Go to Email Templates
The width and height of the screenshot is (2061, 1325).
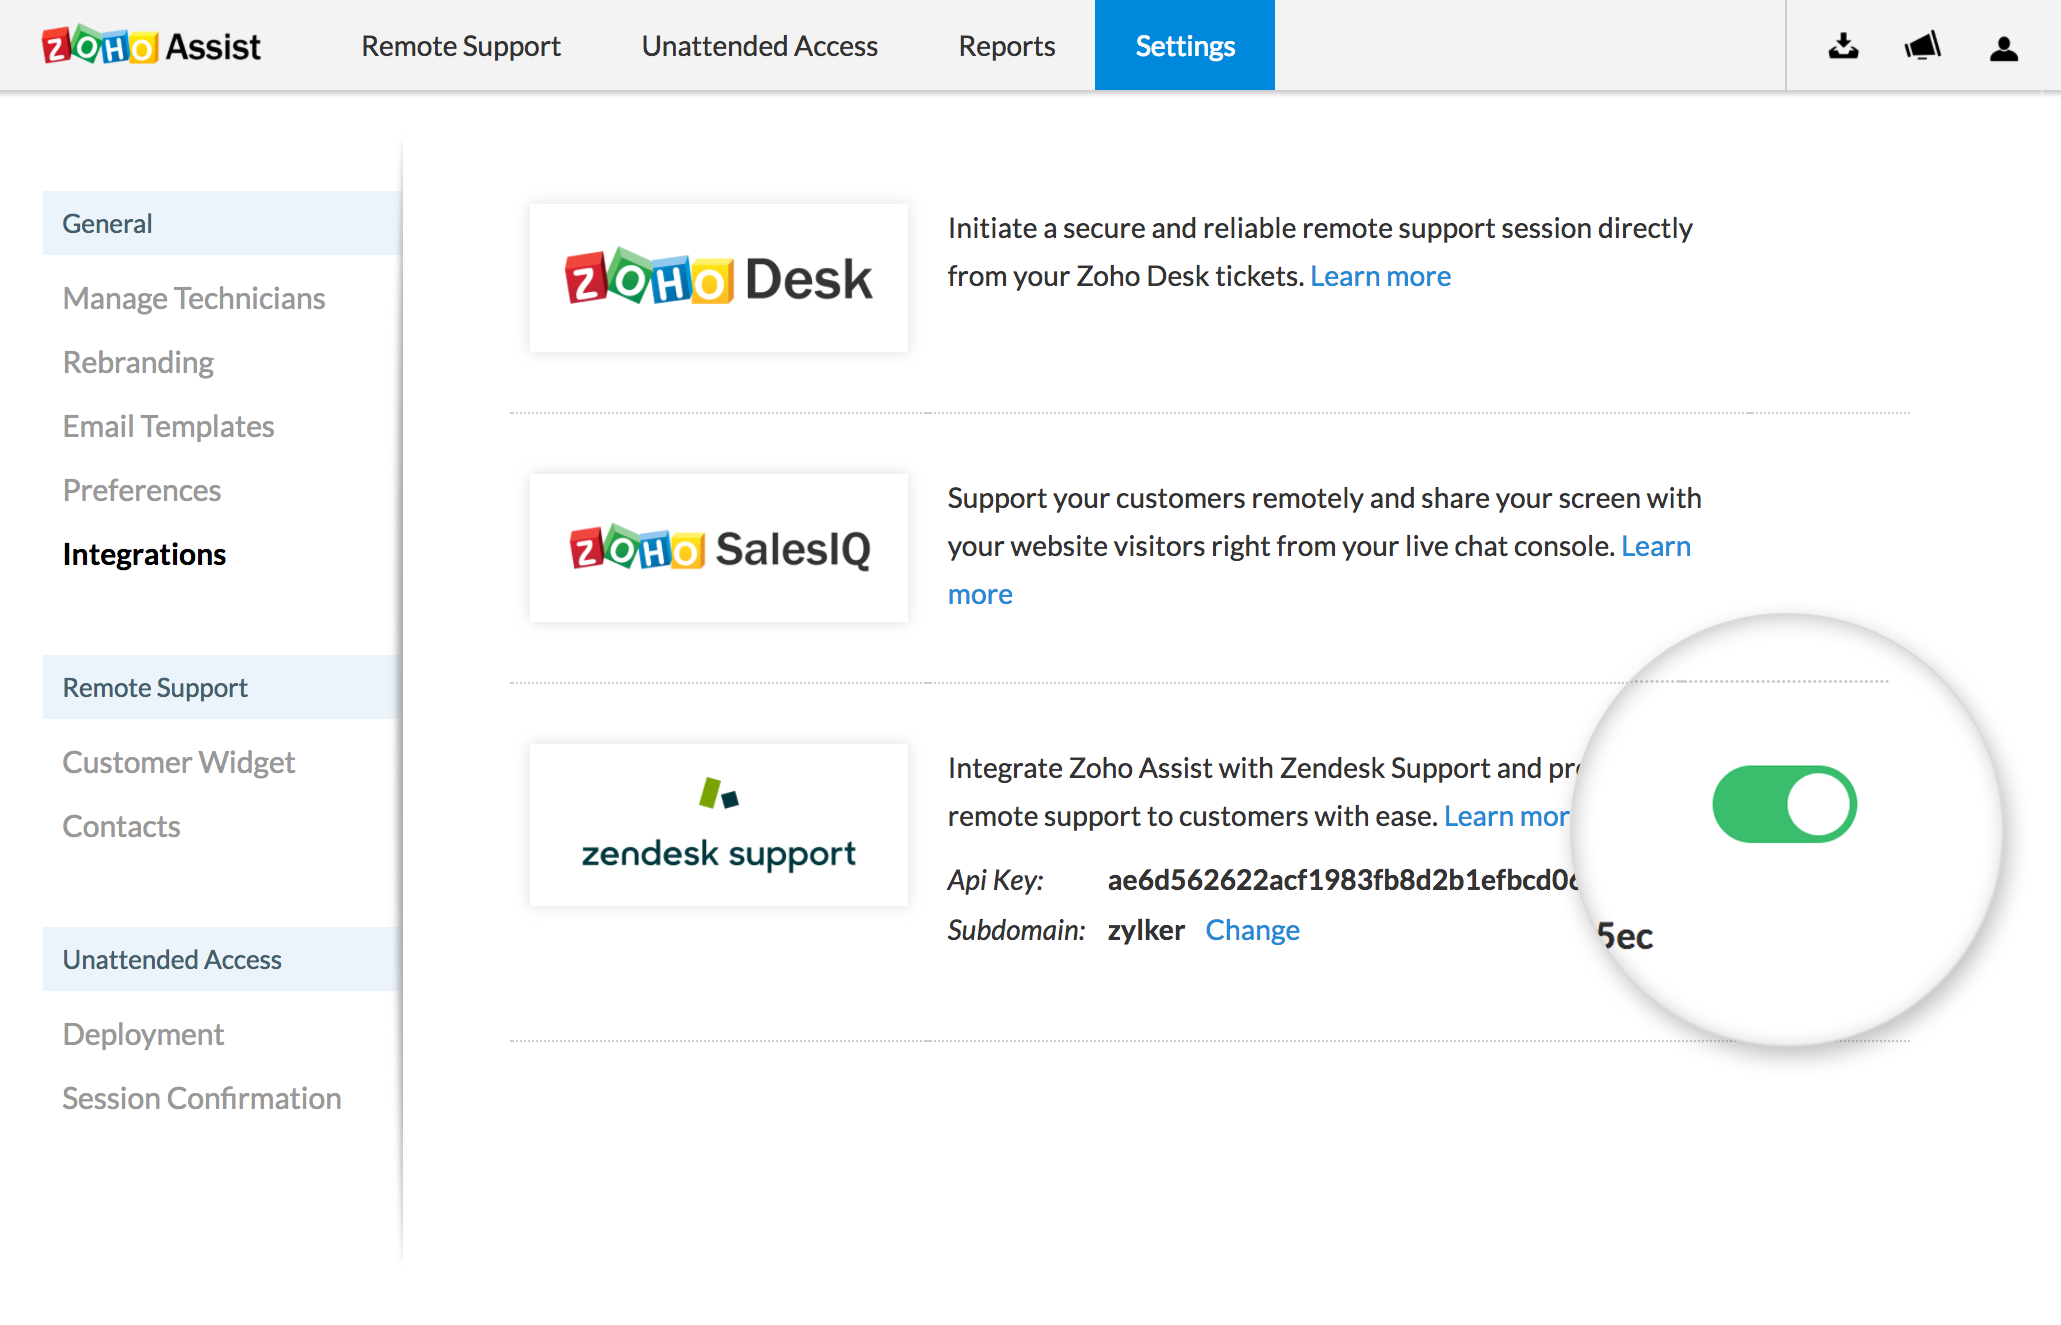(x=168, y=426)
